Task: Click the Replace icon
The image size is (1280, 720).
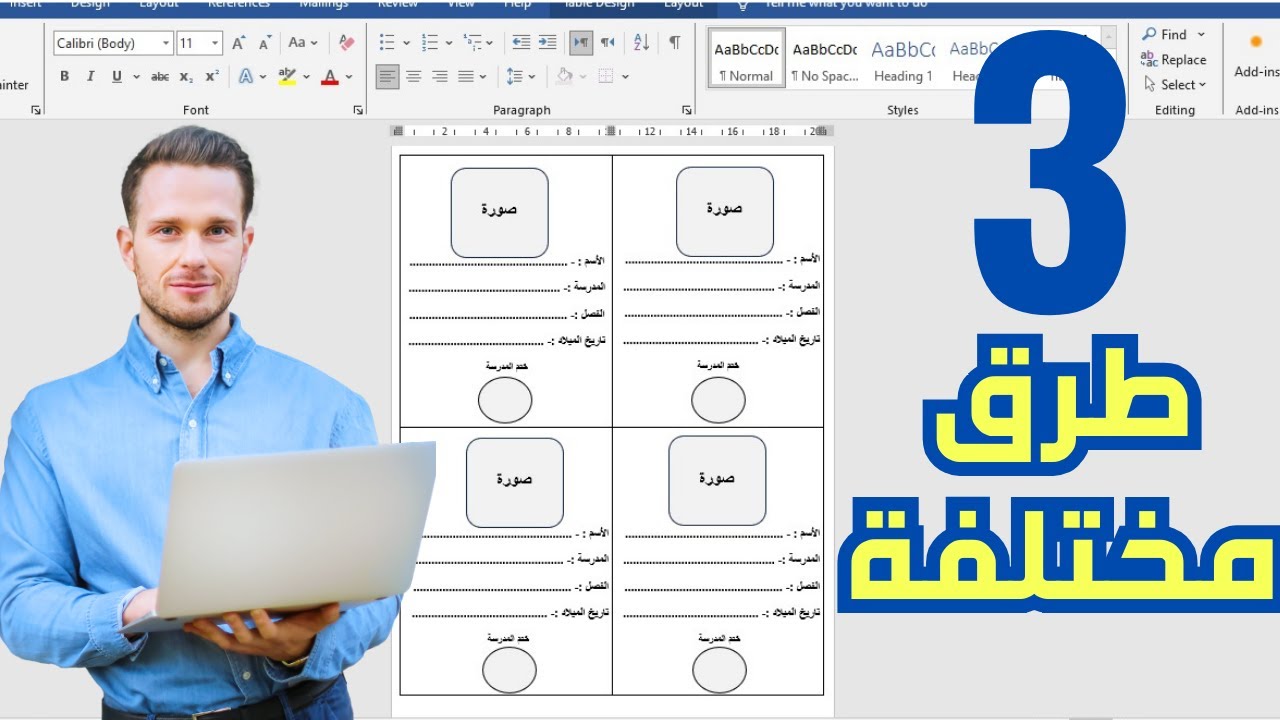Action: coord(1150,59)
